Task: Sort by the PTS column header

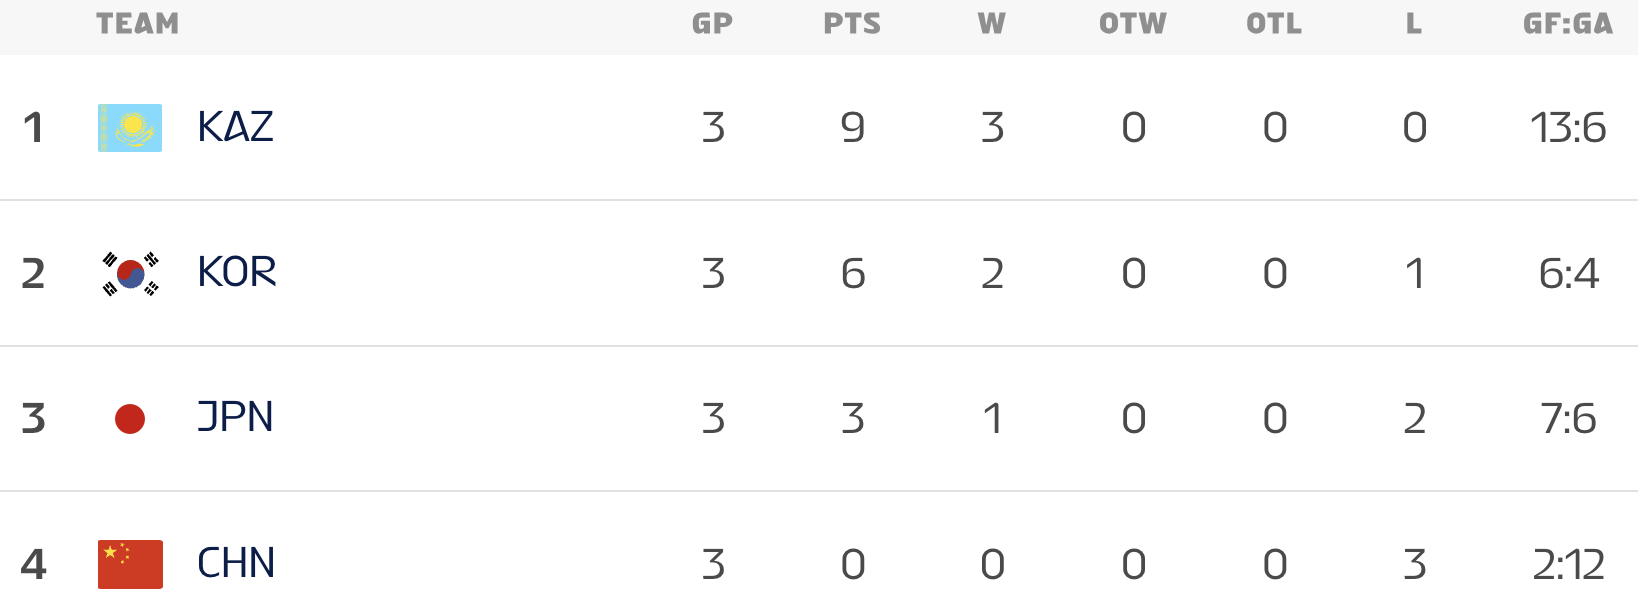Action: 852,24
